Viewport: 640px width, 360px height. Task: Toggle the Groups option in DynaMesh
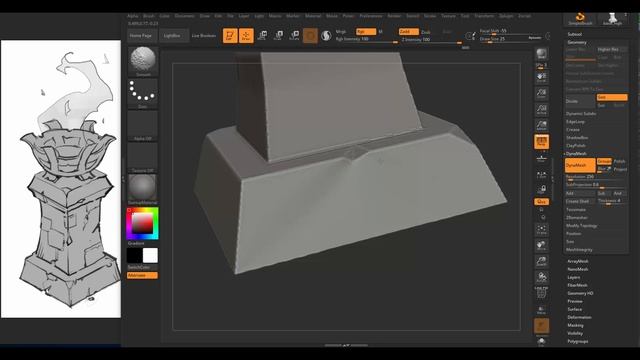pos(604,161)
